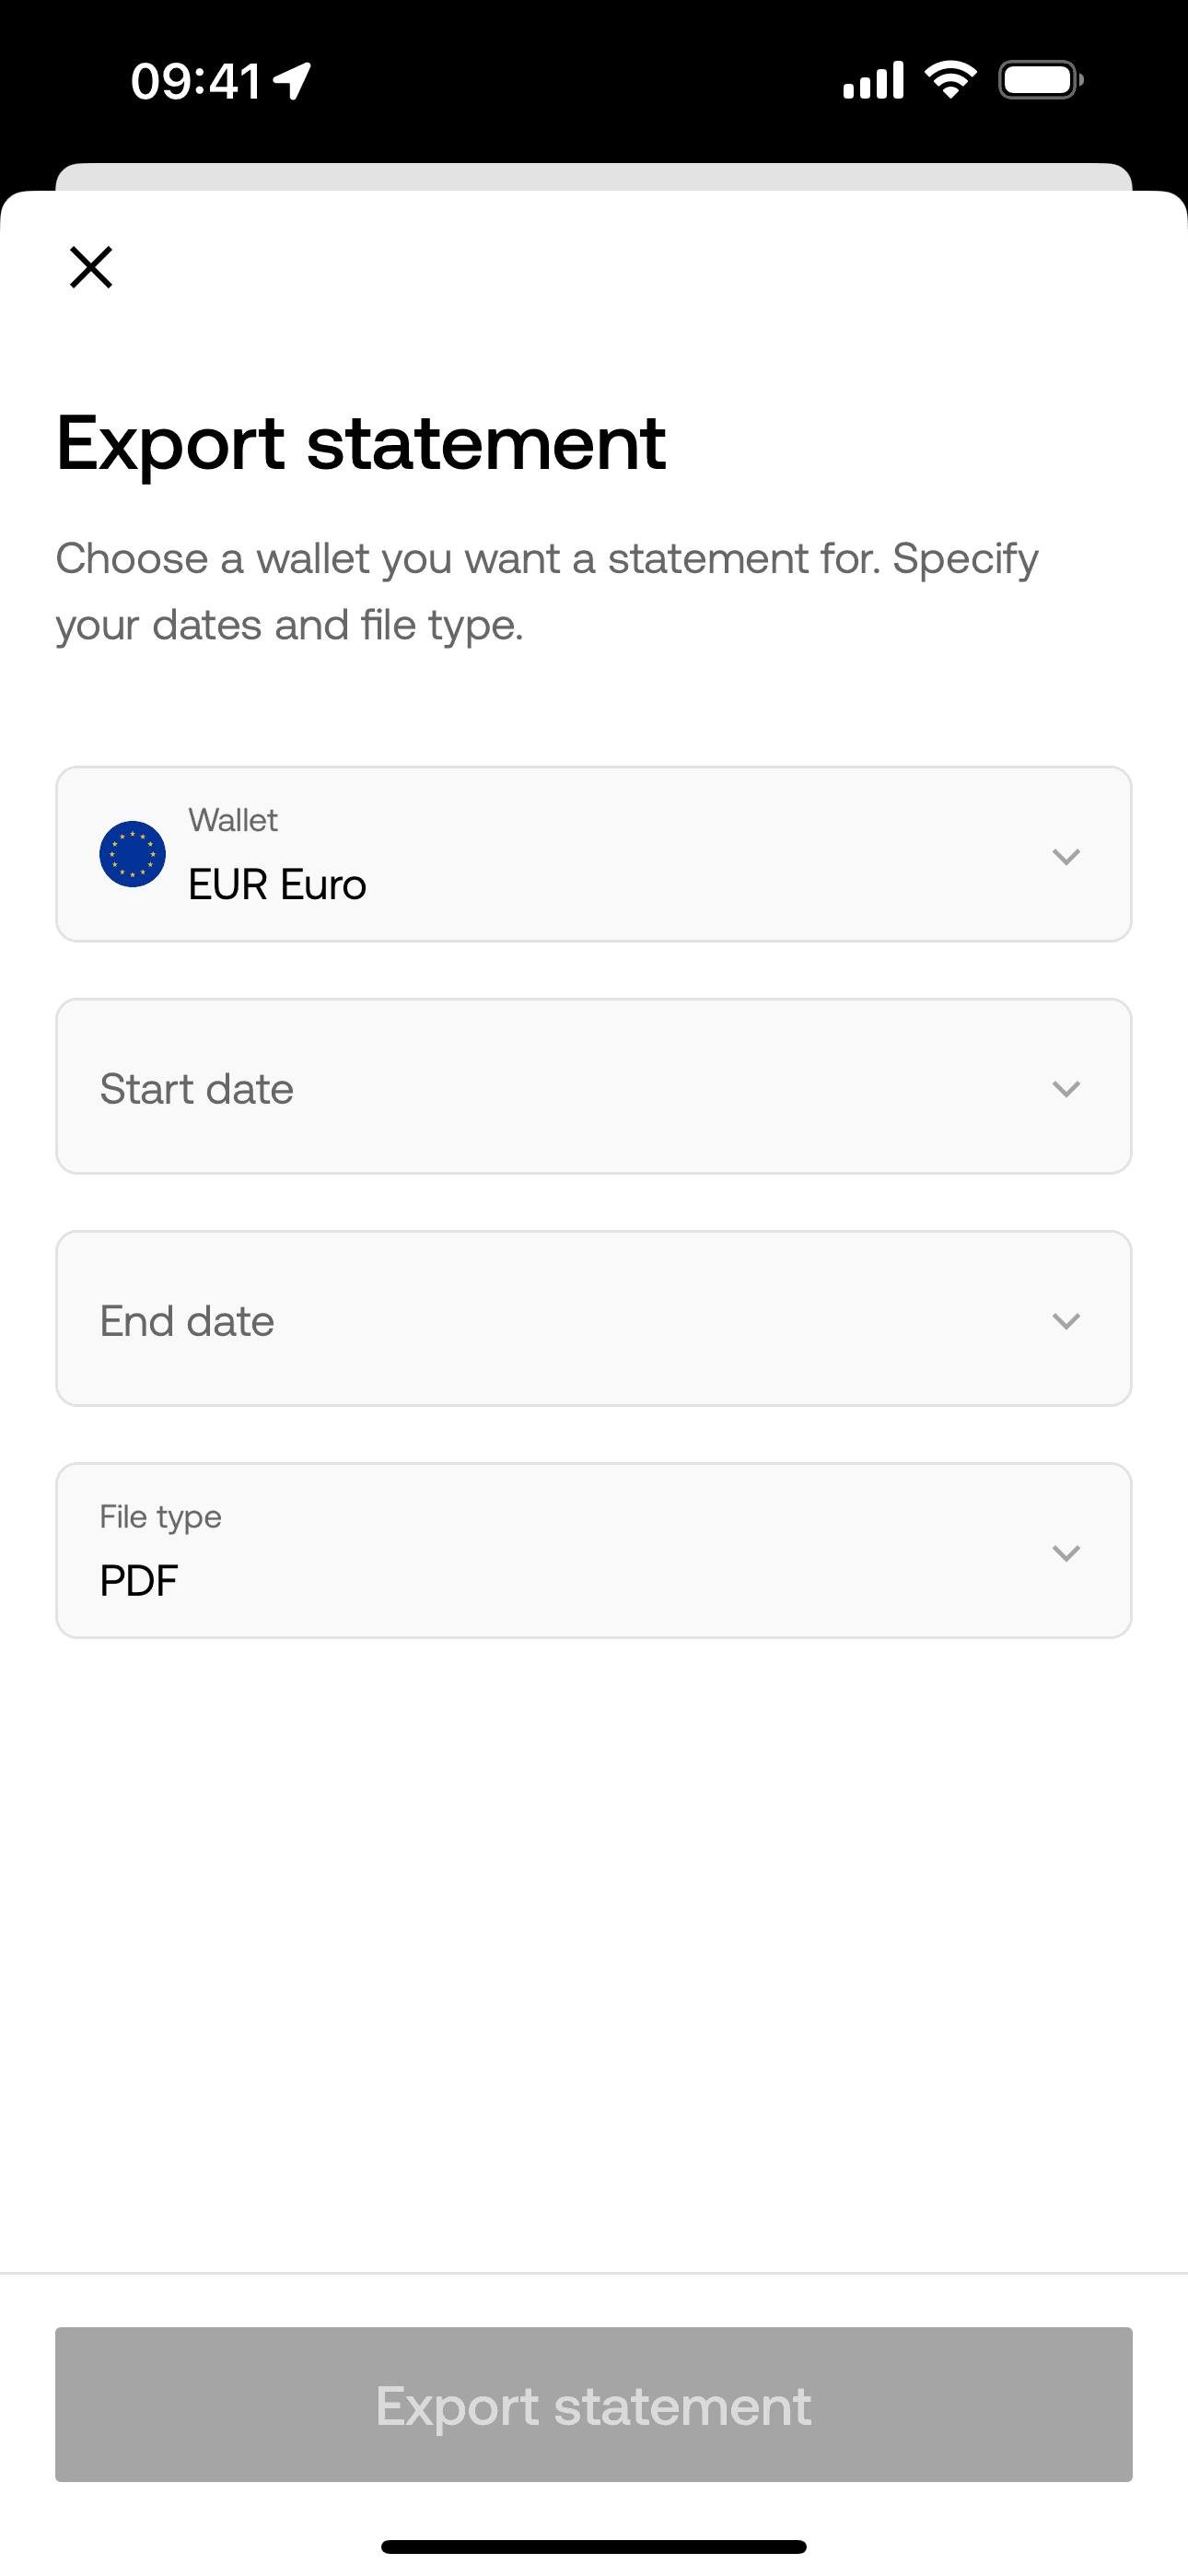Tap the sheet grabber behind the modal
Screen dimensions: 1188x2576
click(594, 176)
